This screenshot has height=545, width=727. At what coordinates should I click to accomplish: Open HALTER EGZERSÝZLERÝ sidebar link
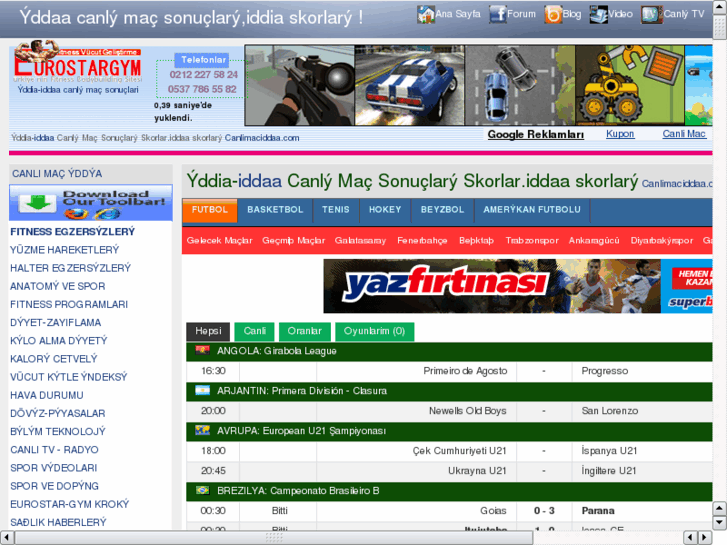click(x=70, y=268)
